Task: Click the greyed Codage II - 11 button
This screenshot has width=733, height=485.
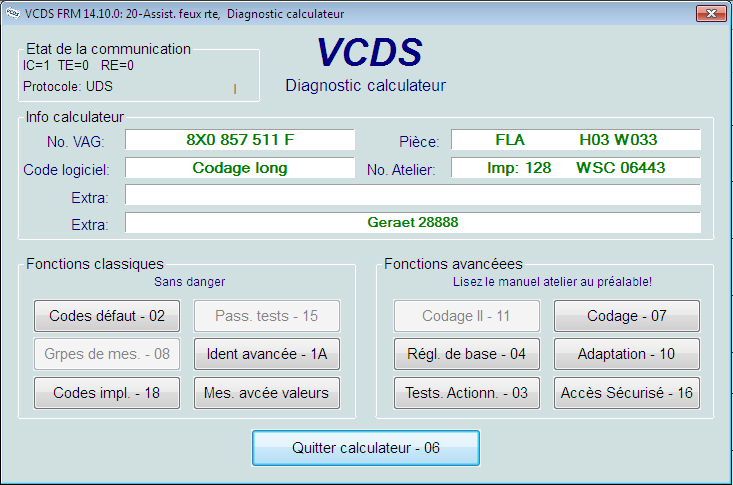Action: [x=467, y=316]
